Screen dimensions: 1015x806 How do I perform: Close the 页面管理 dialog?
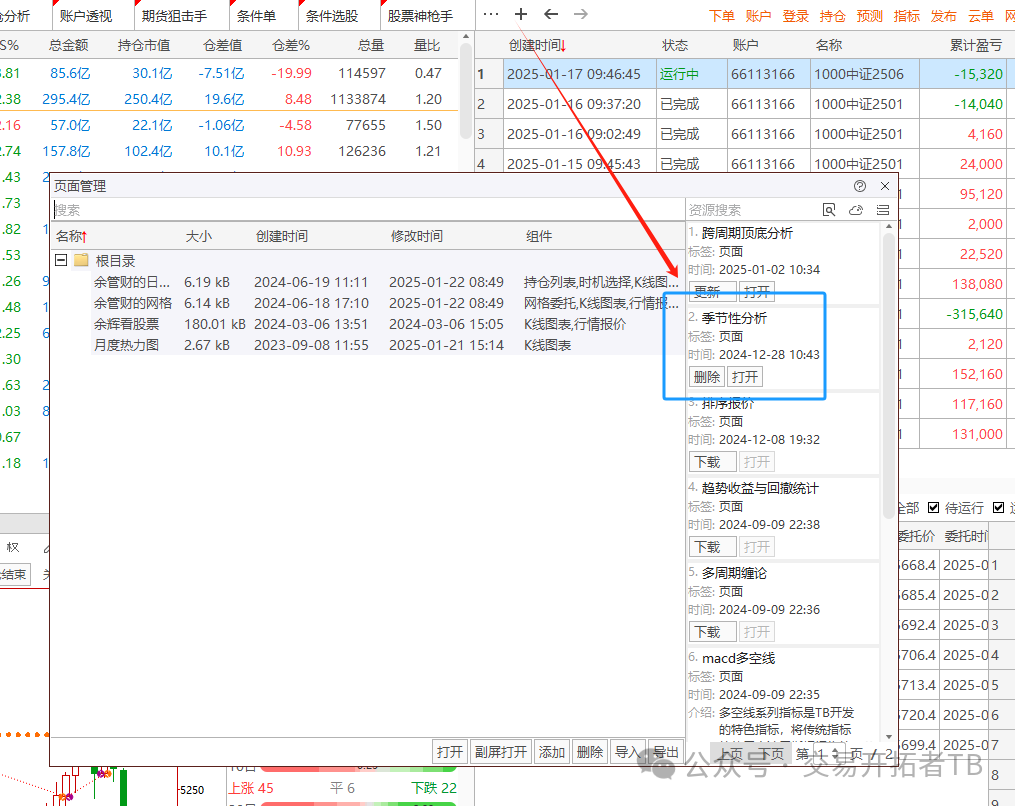885,186
